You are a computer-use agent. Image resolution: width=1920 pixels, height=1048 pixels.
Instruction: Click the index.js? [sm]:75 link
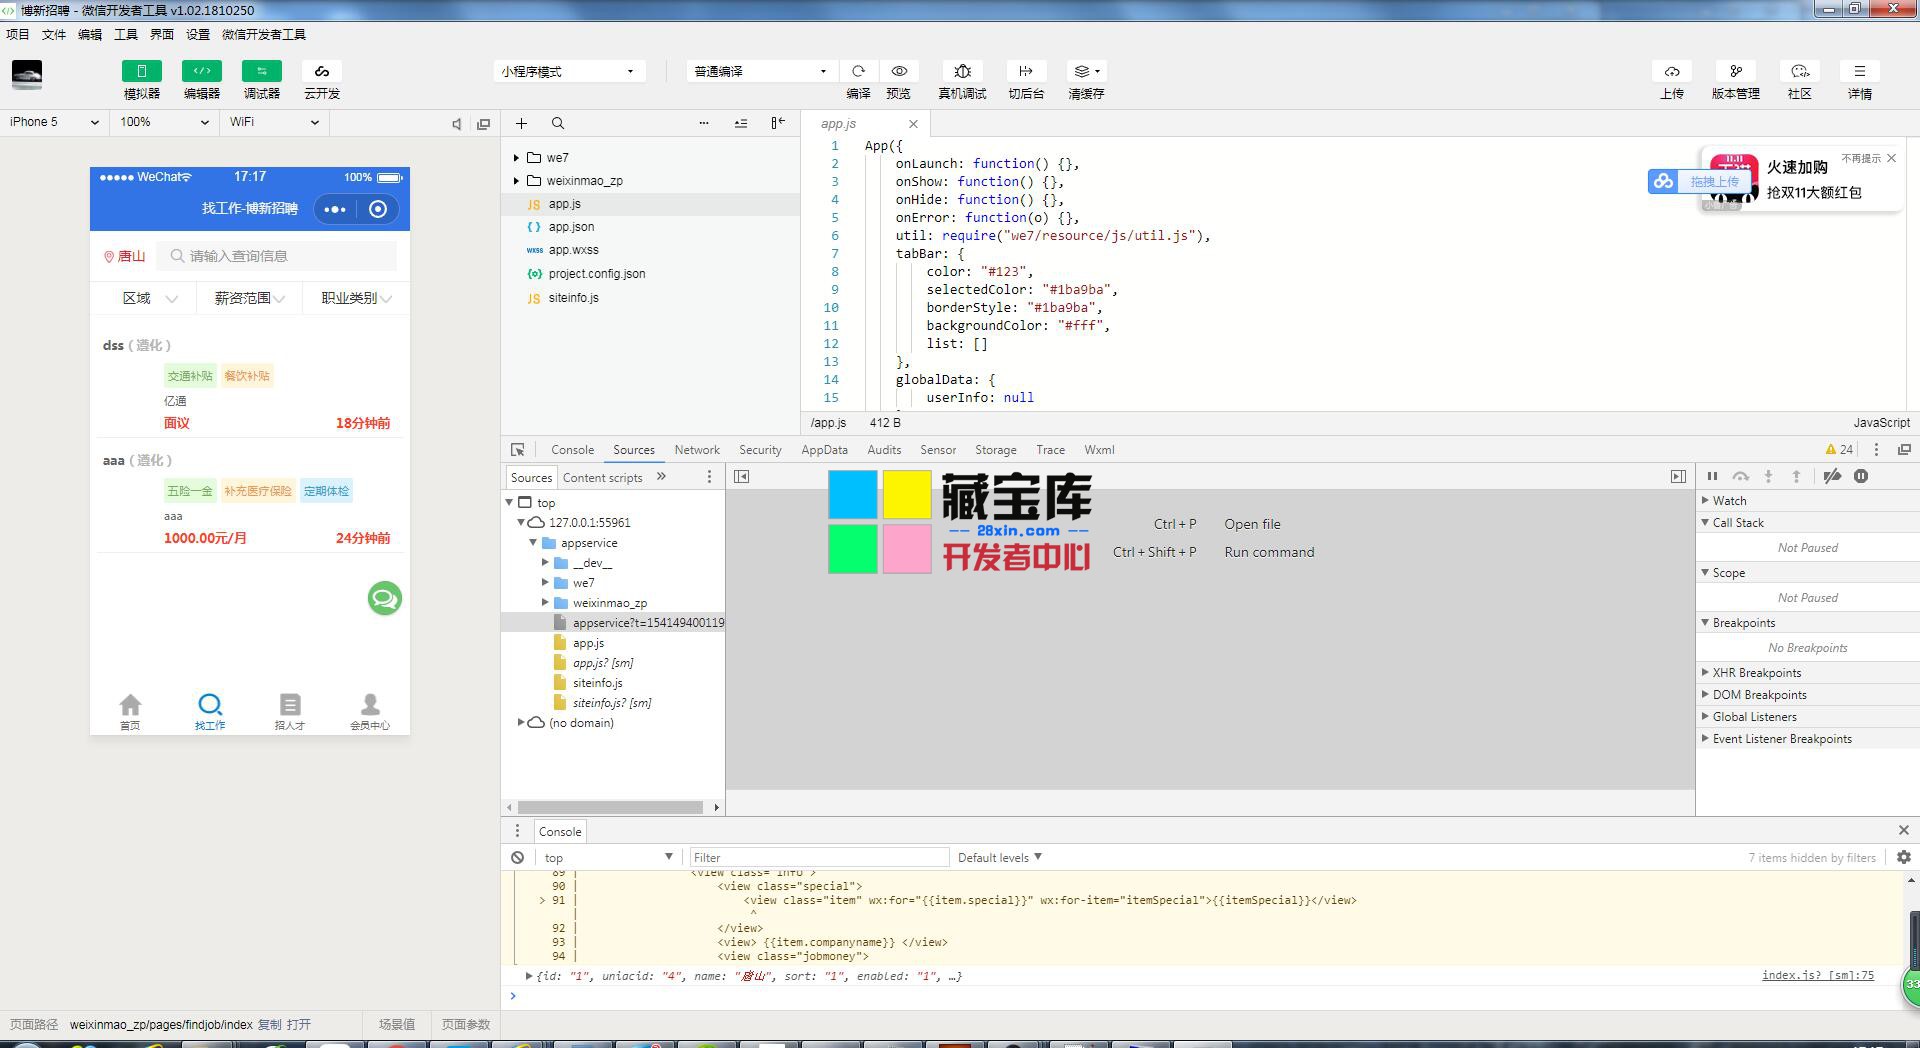point(1817,975)
